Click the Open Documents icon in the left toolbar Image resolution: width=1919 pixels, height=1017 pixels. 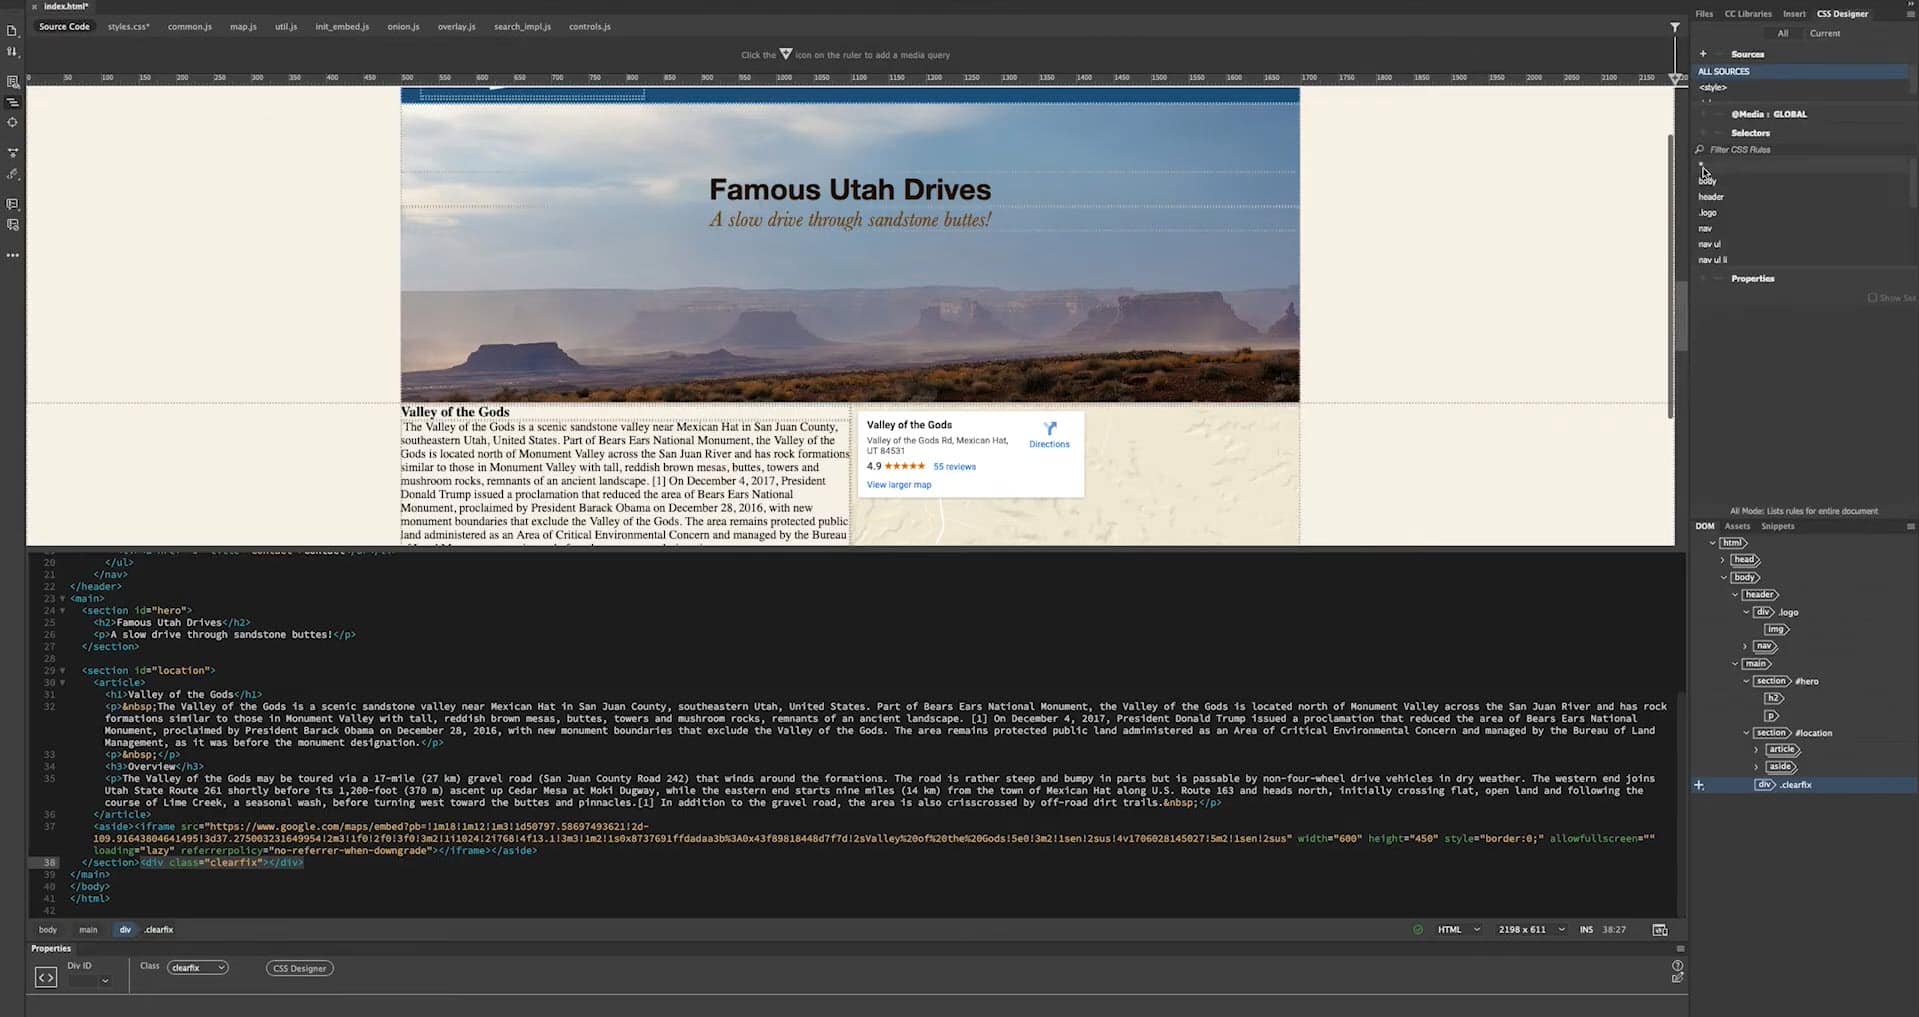coord(12,31)
